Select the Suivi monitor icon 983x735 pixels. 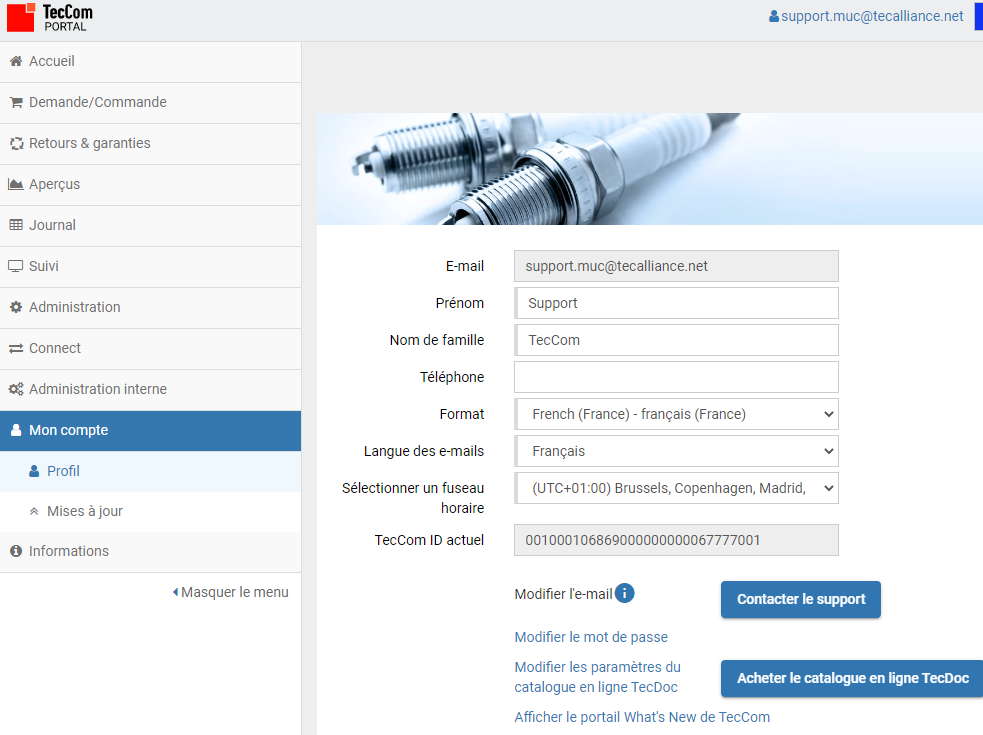click(15, 266)
